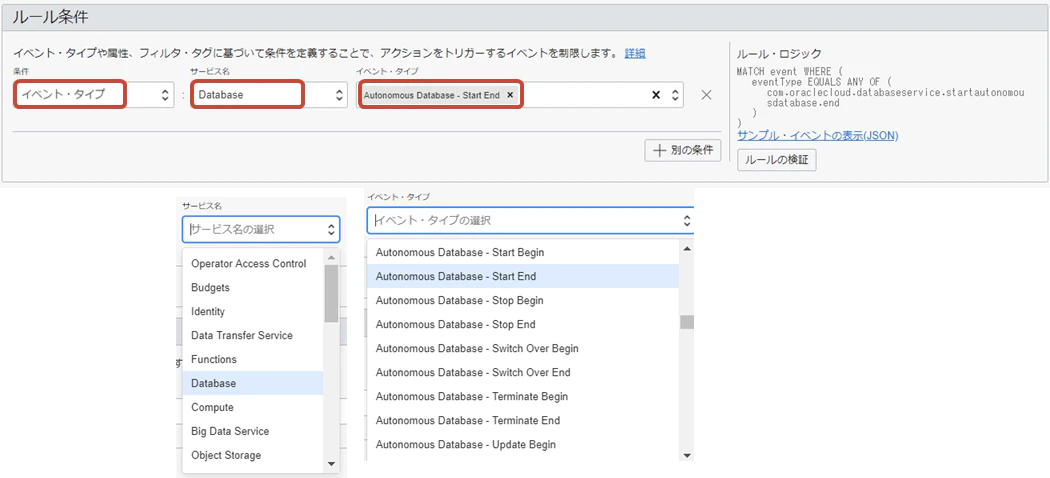Clear all selected event types
This screenshot has width=1050, height=478.
pyautogui.click(x=656, y=95)
